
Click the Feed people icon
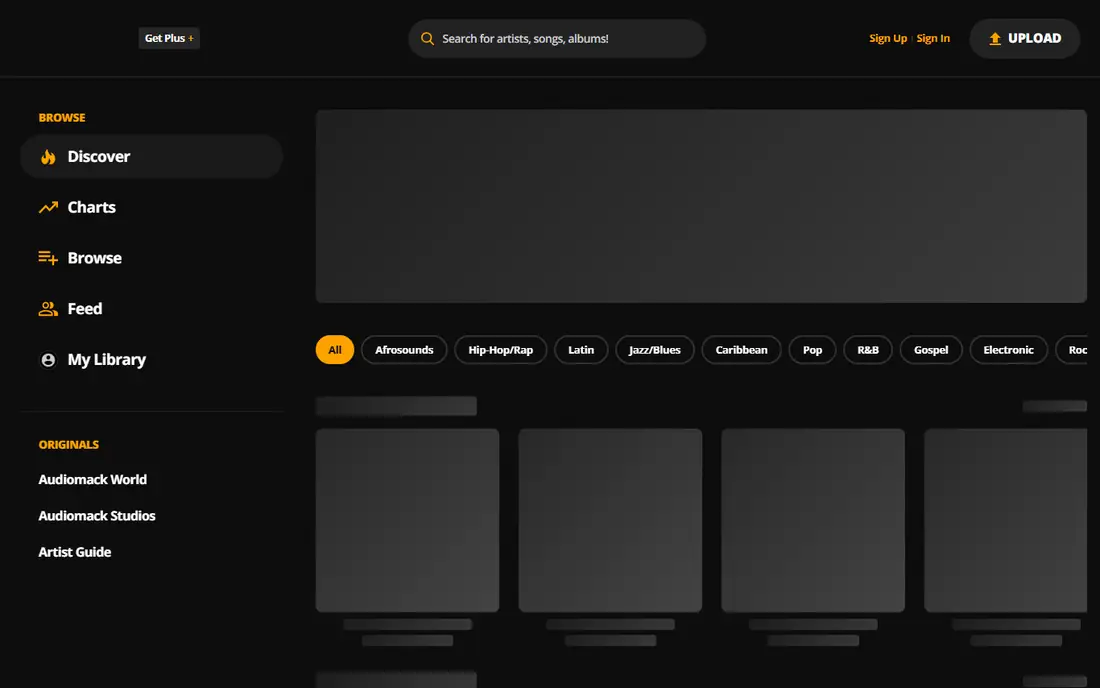pos(48,309)
